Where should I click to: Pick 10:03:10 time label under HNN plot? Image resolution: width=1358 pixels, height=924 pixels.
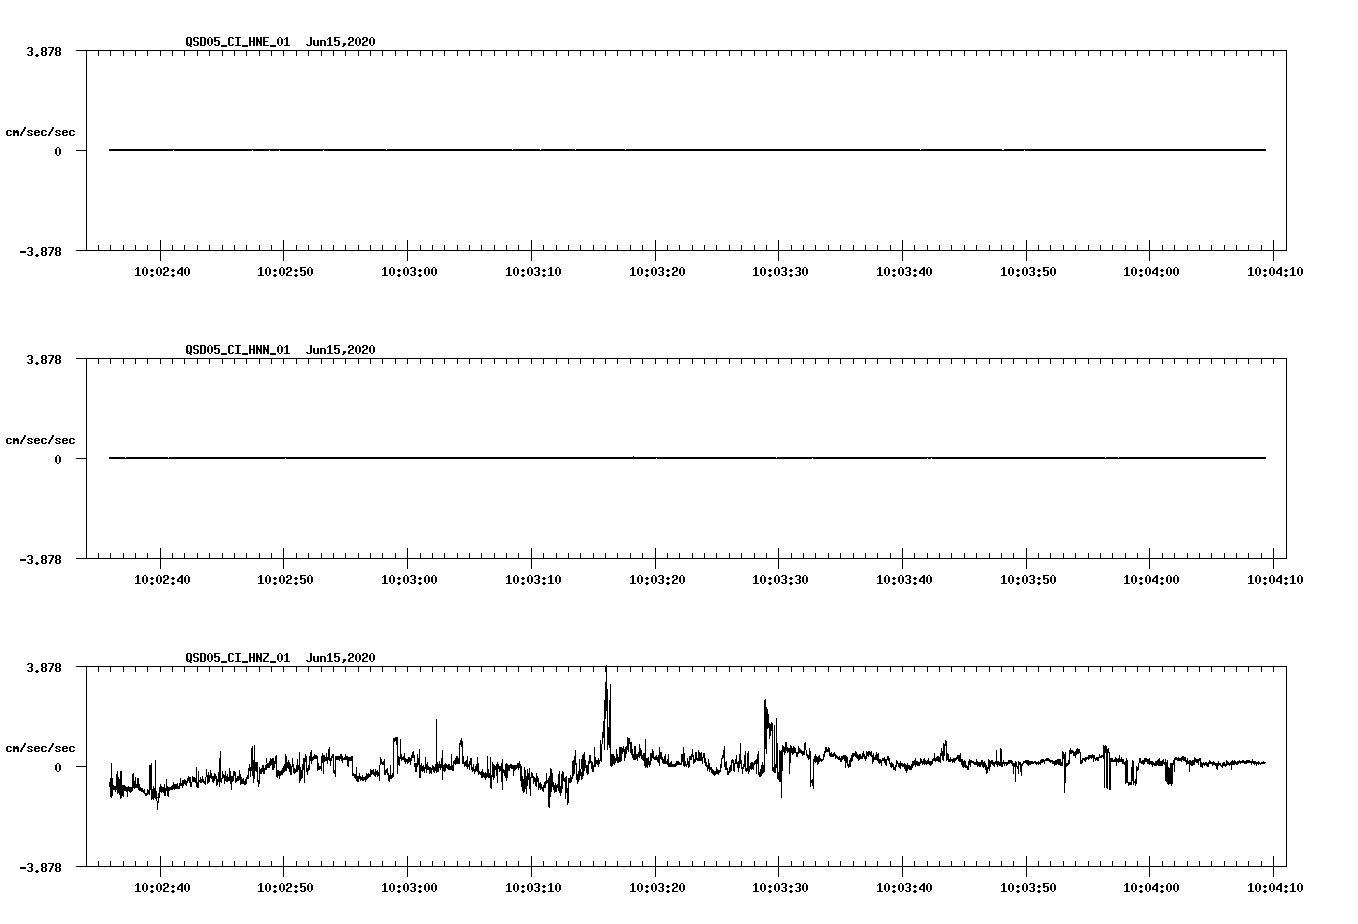pos(532,579)
